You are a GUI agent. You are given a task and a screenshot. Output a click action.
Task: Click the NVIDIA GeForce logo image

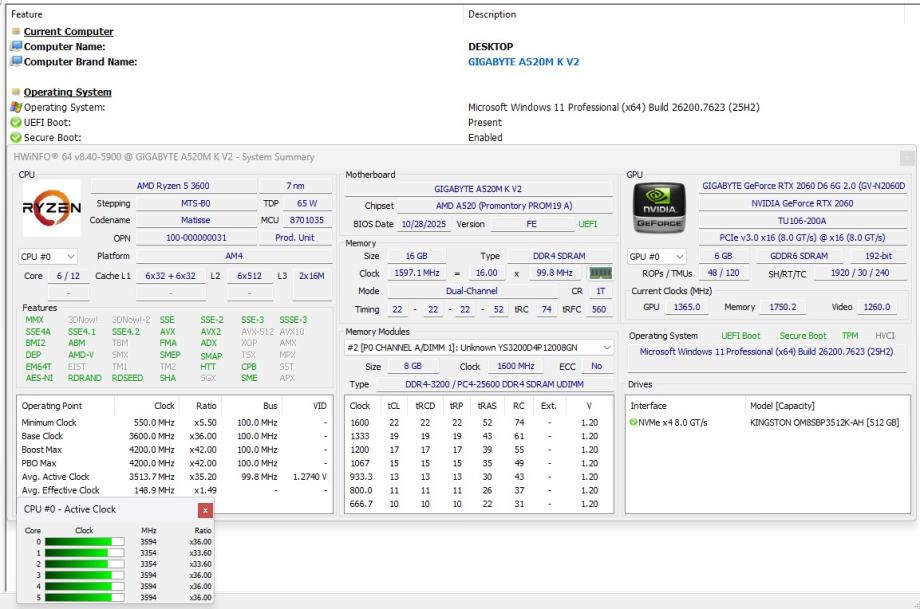[659, 208]
